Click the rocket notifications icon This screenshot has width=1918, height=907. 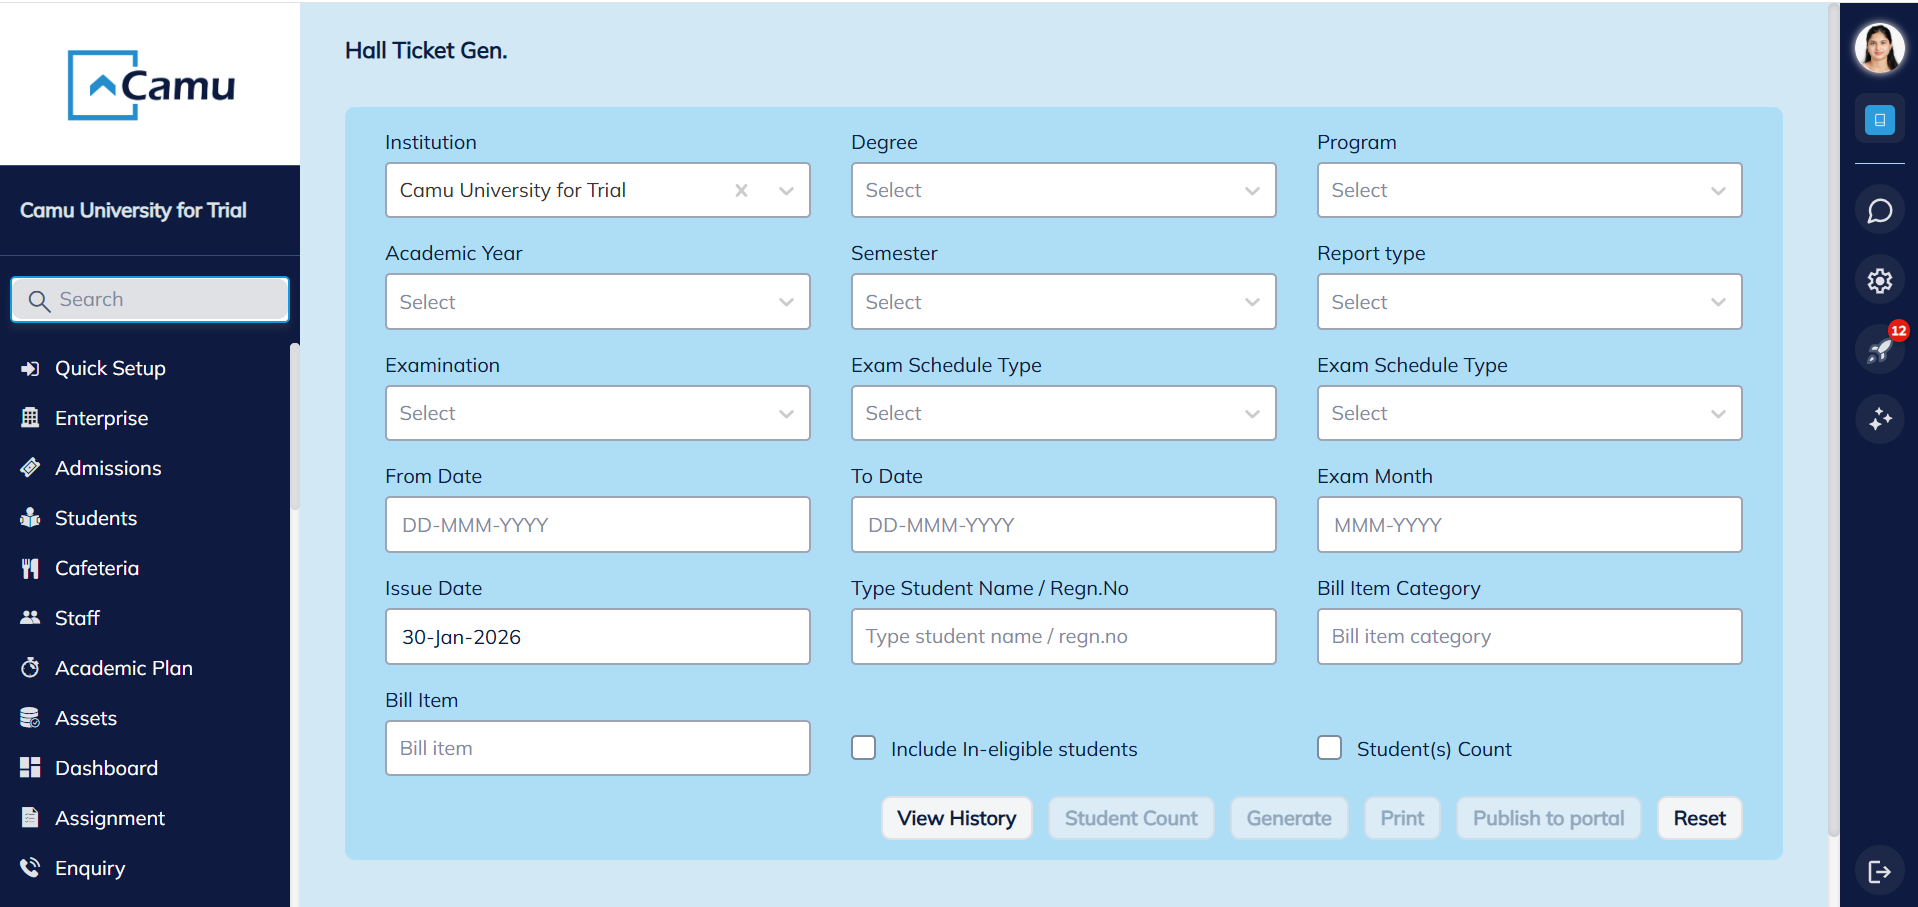tap(1879, 350)
